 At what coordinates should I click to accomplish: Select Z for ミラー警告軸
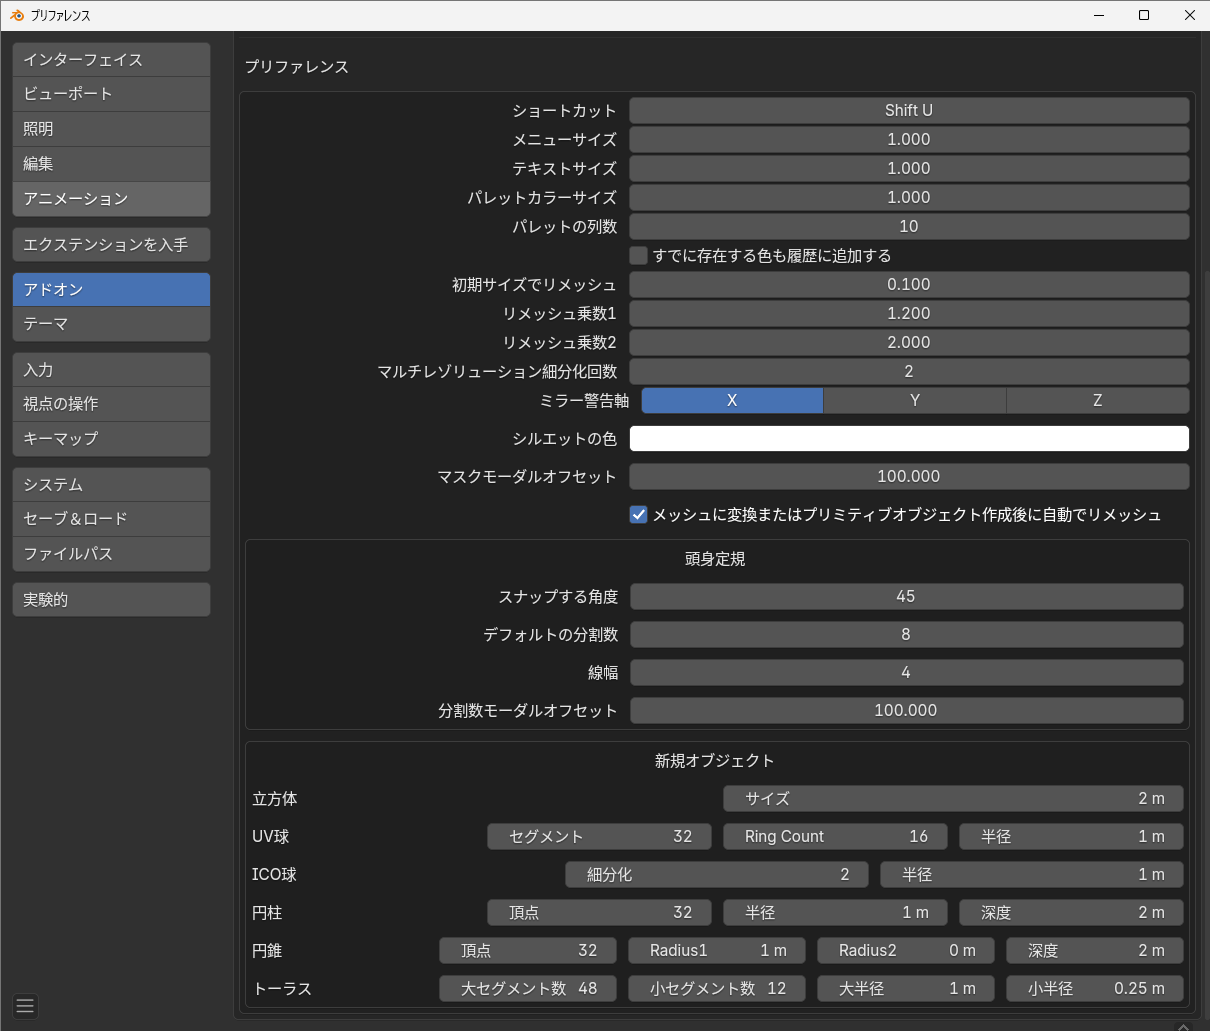[1098, 401]
